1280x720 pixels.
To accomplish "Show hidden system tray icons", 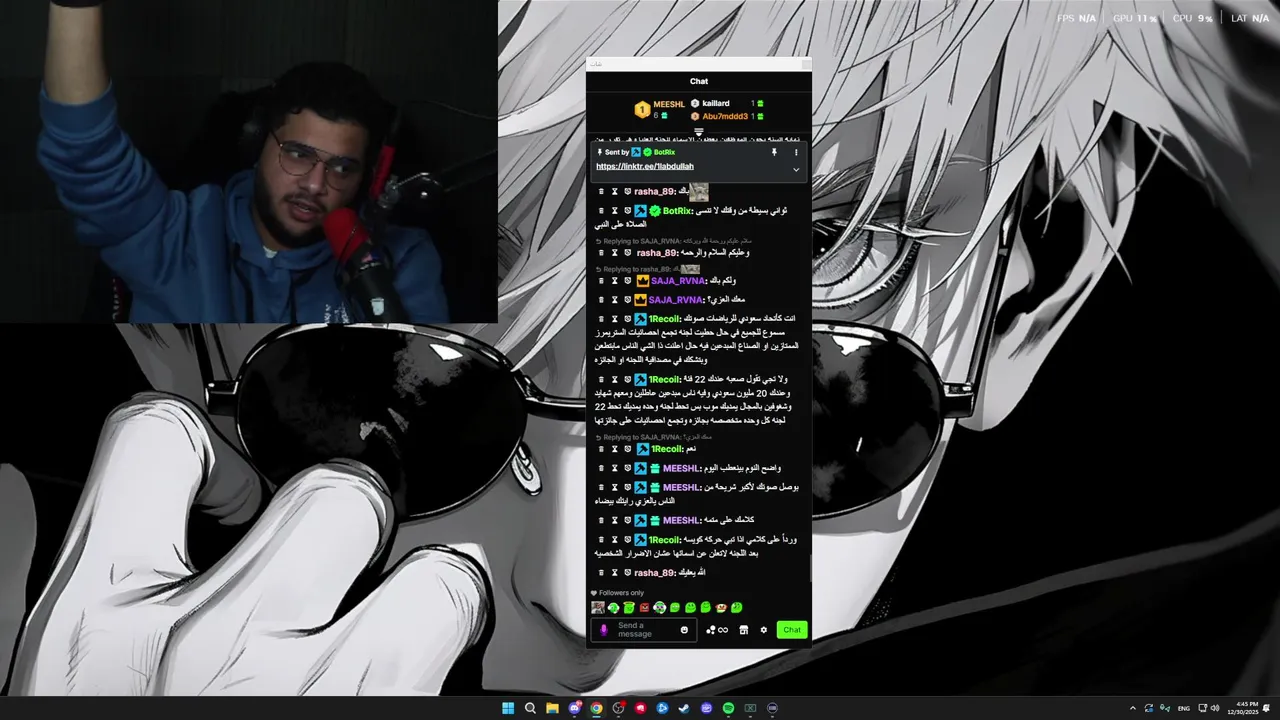I will pos(1132,708).
